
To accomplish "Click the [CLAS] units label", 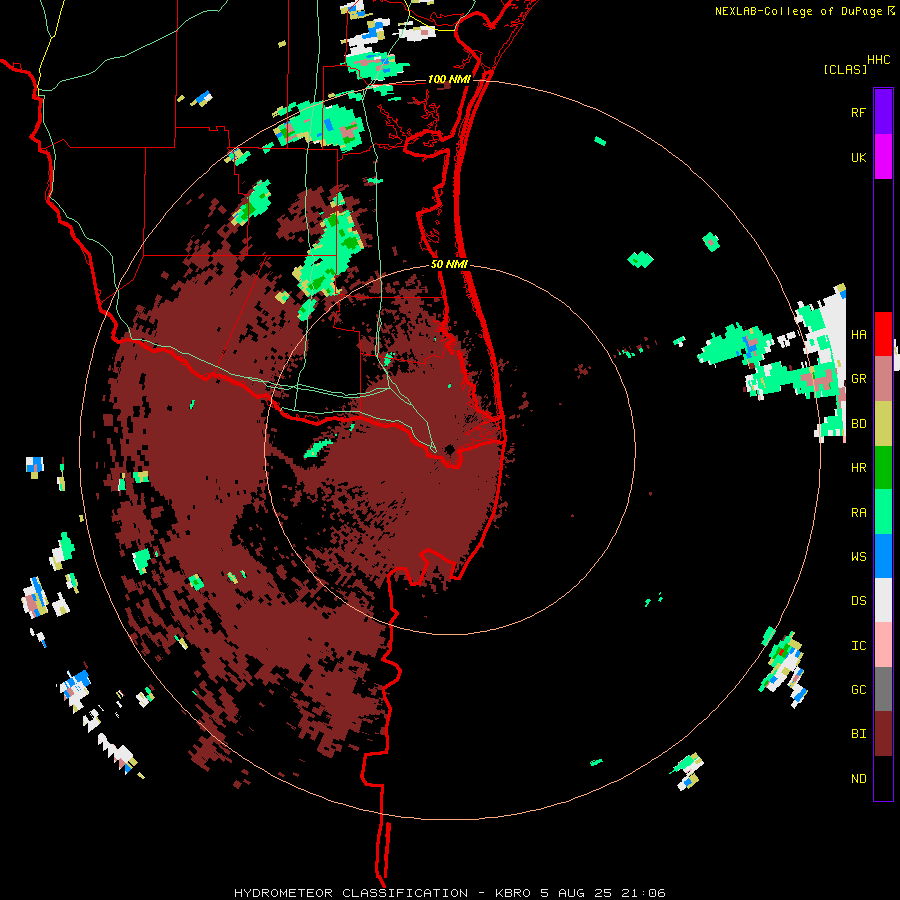I will tap(845, 69).
